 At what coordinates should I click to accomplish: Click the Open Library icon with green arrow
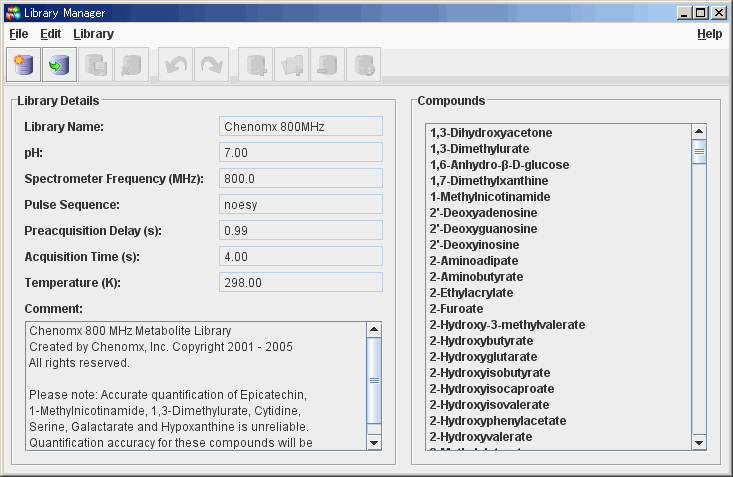pyautogui.click(x=59, y=65)
